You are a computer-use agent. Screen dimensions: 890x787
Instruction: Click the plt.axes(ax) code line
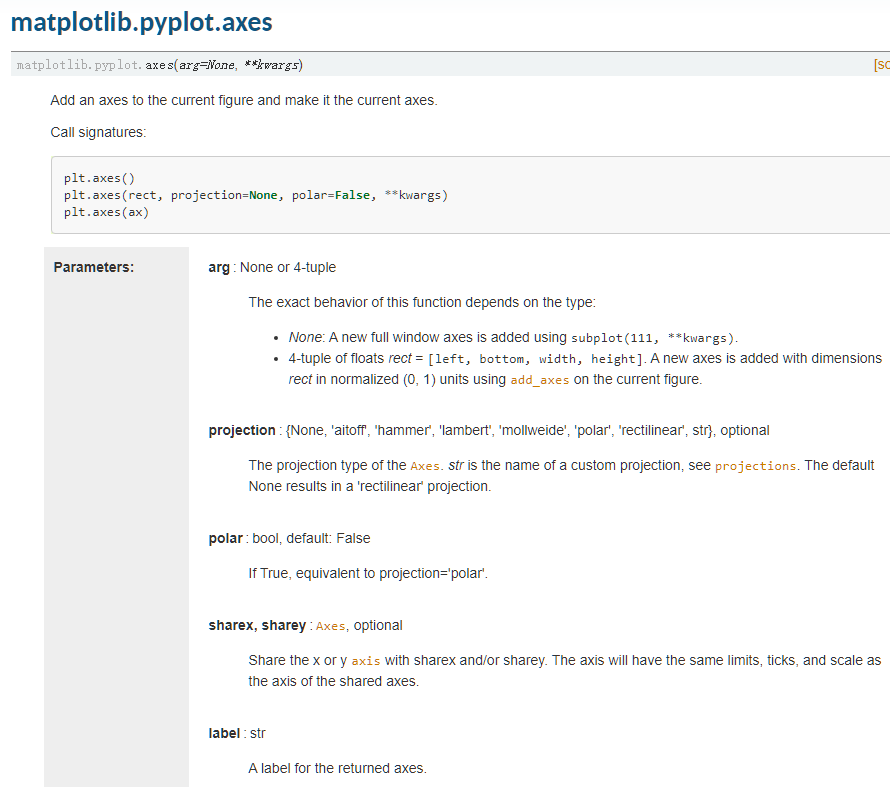click(106, 212)
